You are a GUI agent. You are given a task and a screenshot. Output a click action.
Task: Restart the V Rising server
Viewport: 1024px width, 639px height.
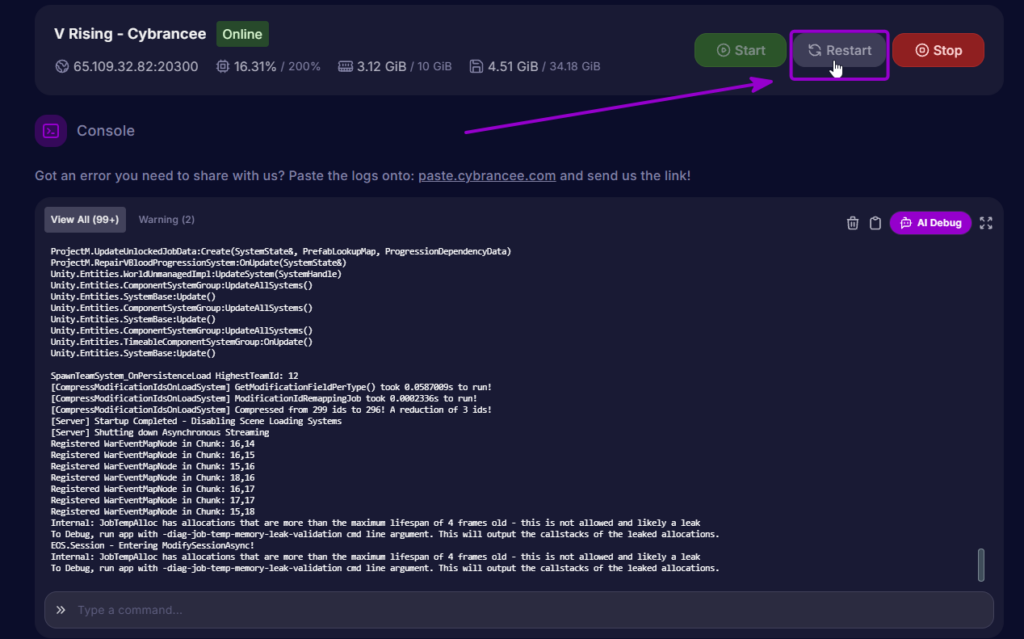[x=839, y=50]
